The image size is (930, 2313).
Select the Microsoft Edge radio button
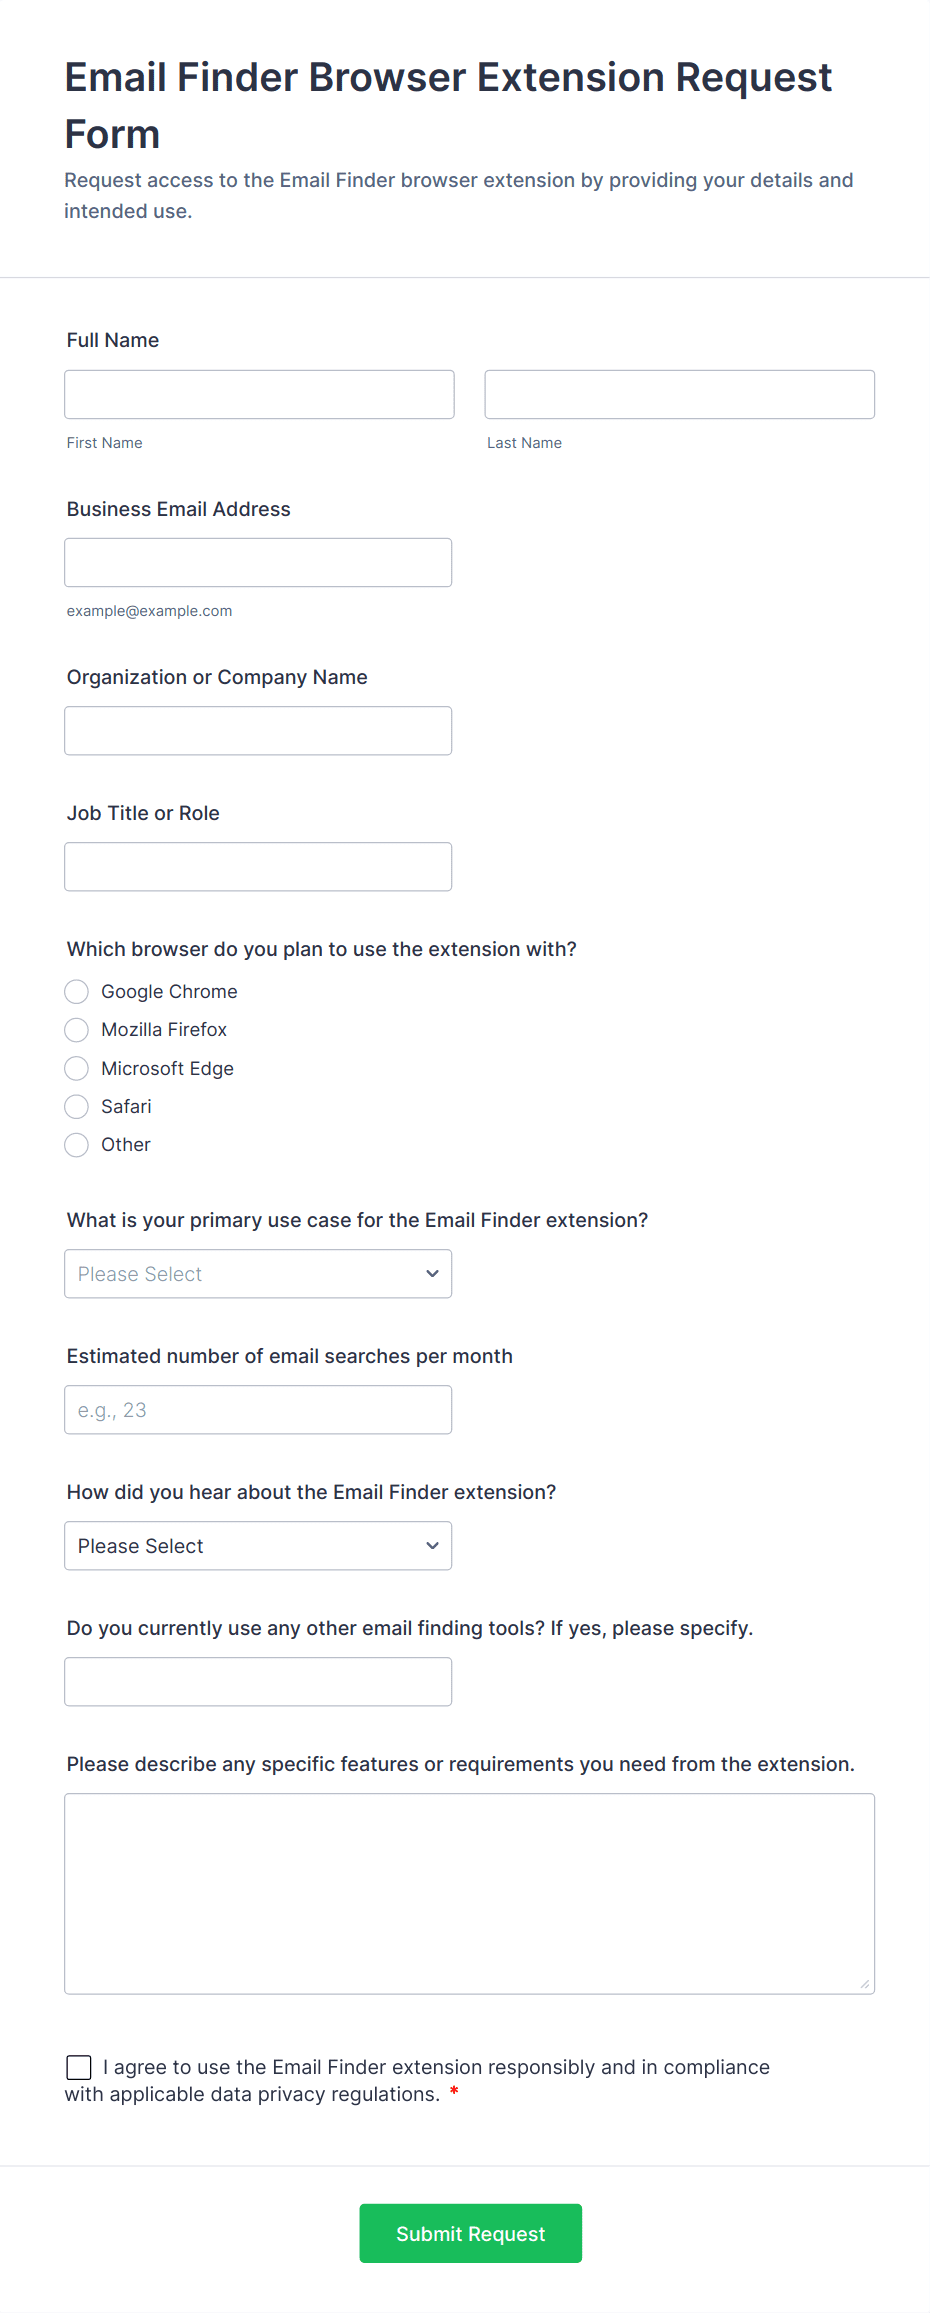77,1068
